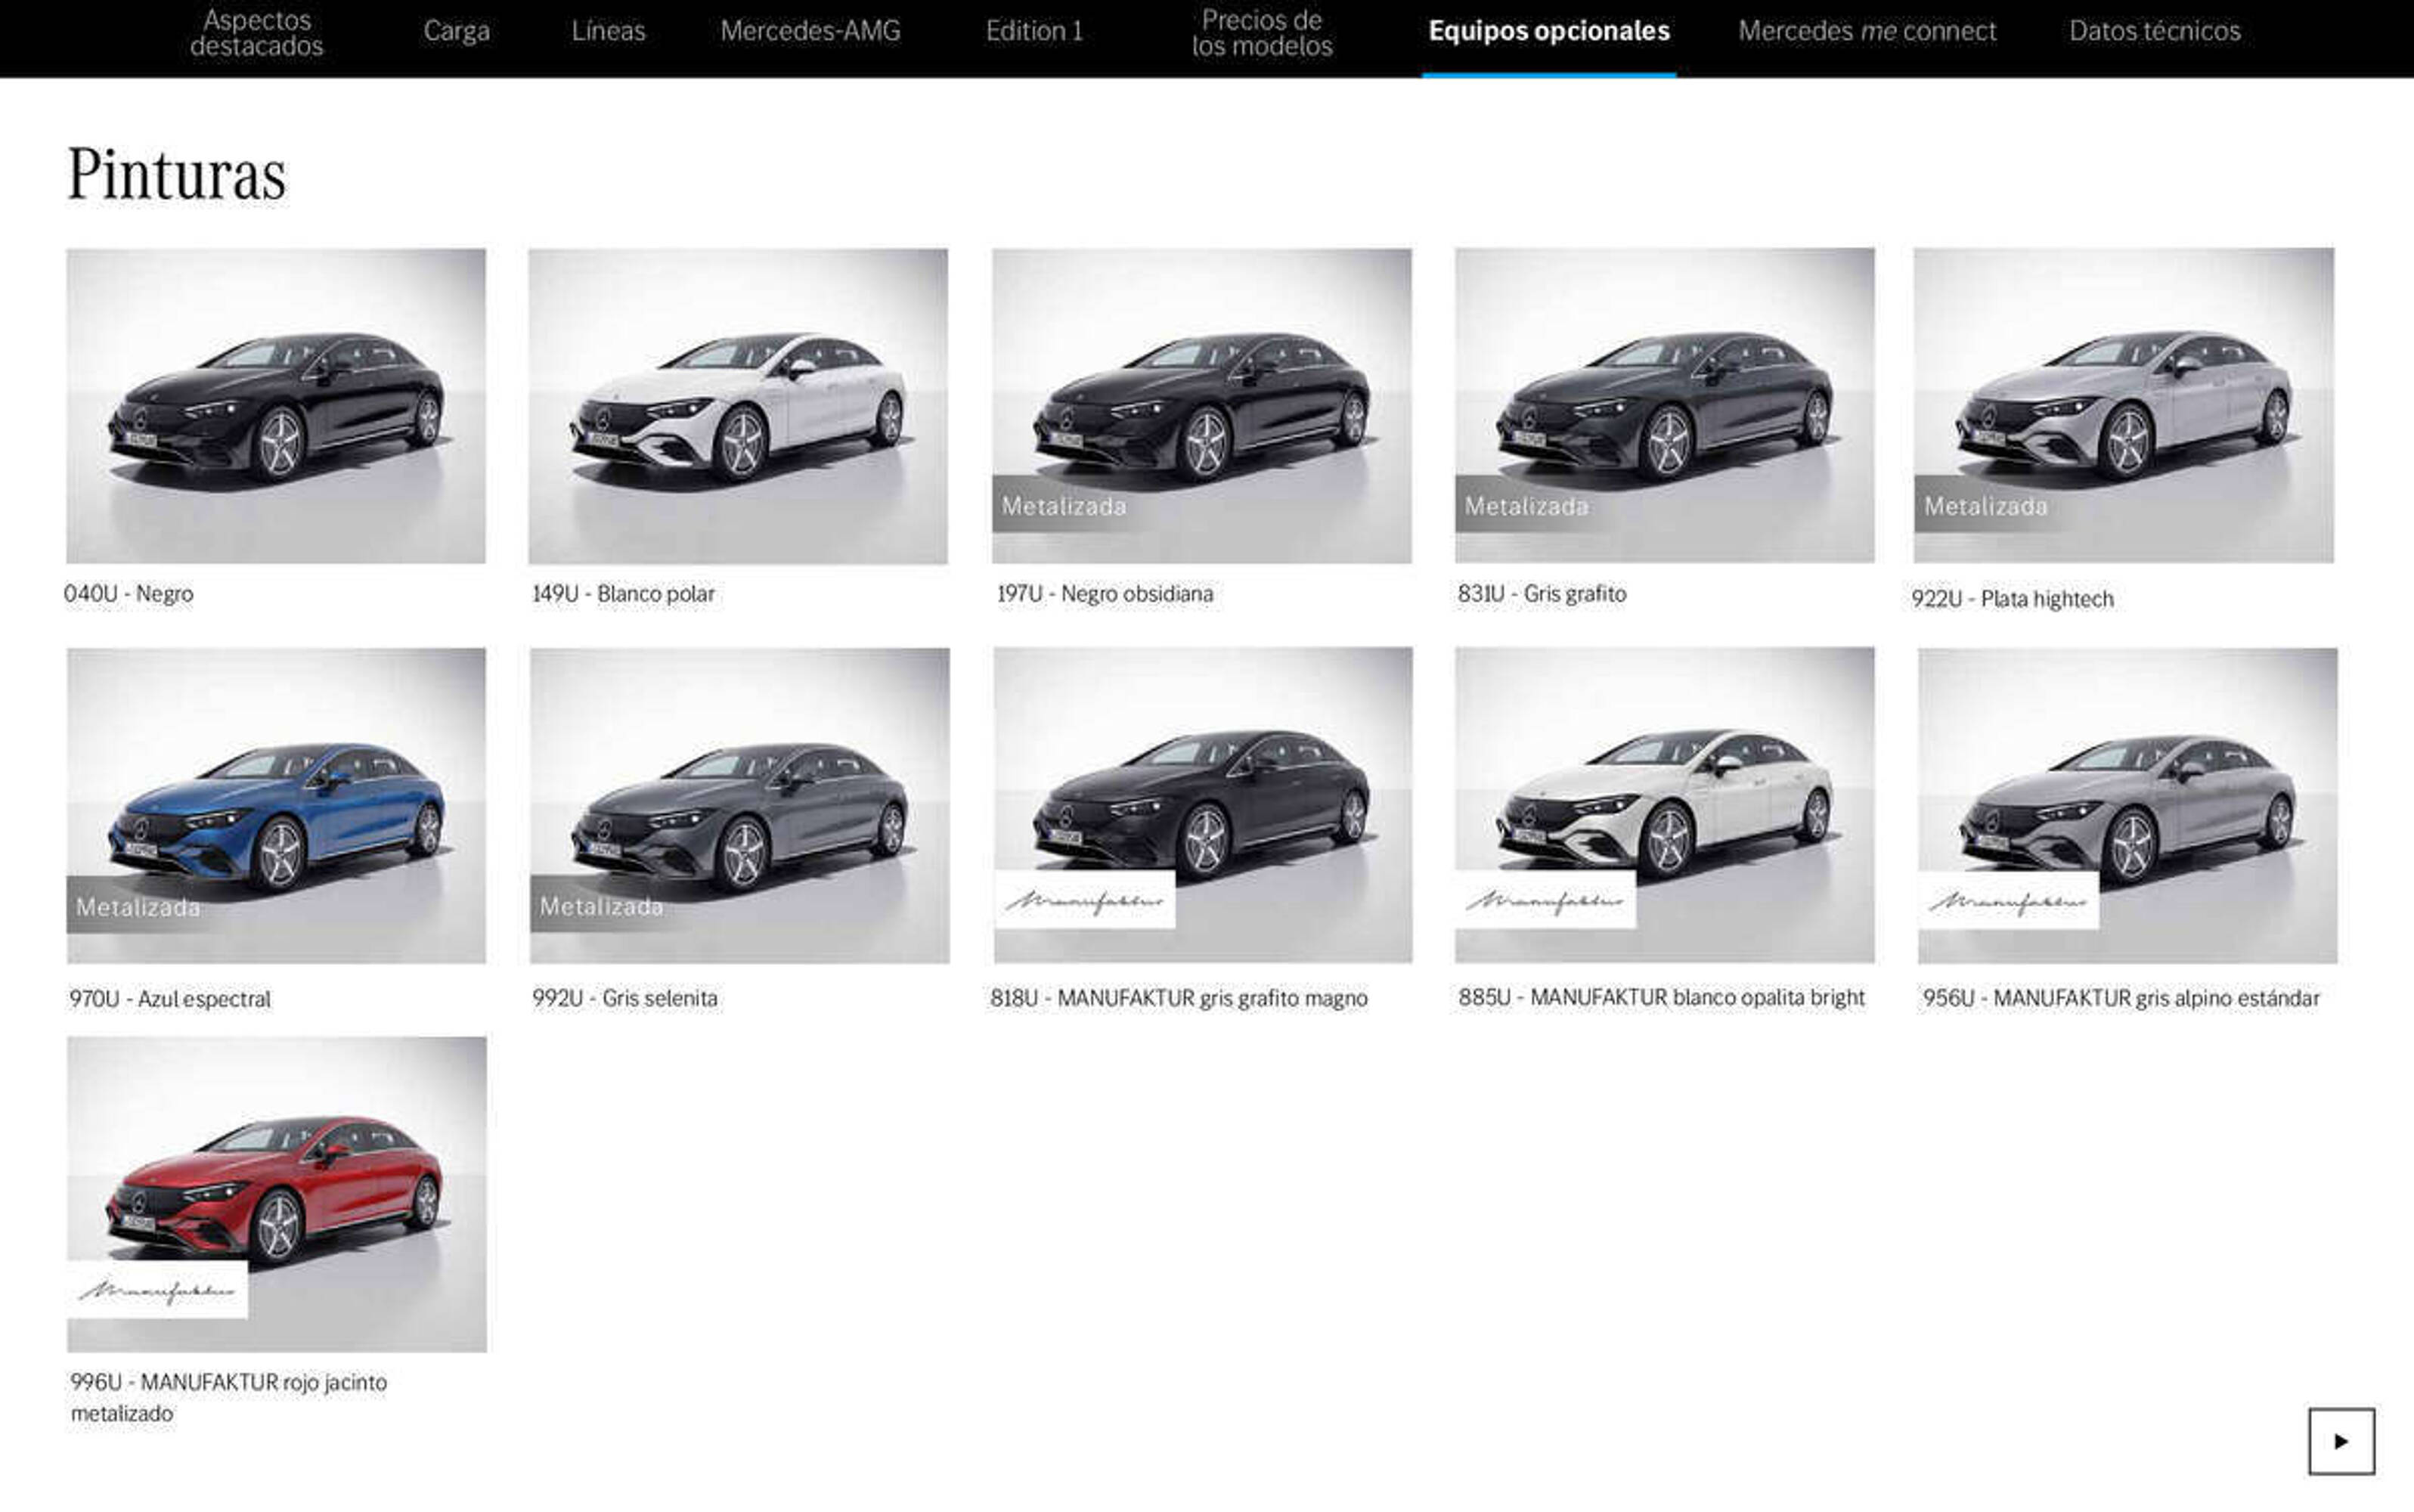Choose the Negro obsidiana car image
2414x1512 pixels.
tap(1202, 406)
